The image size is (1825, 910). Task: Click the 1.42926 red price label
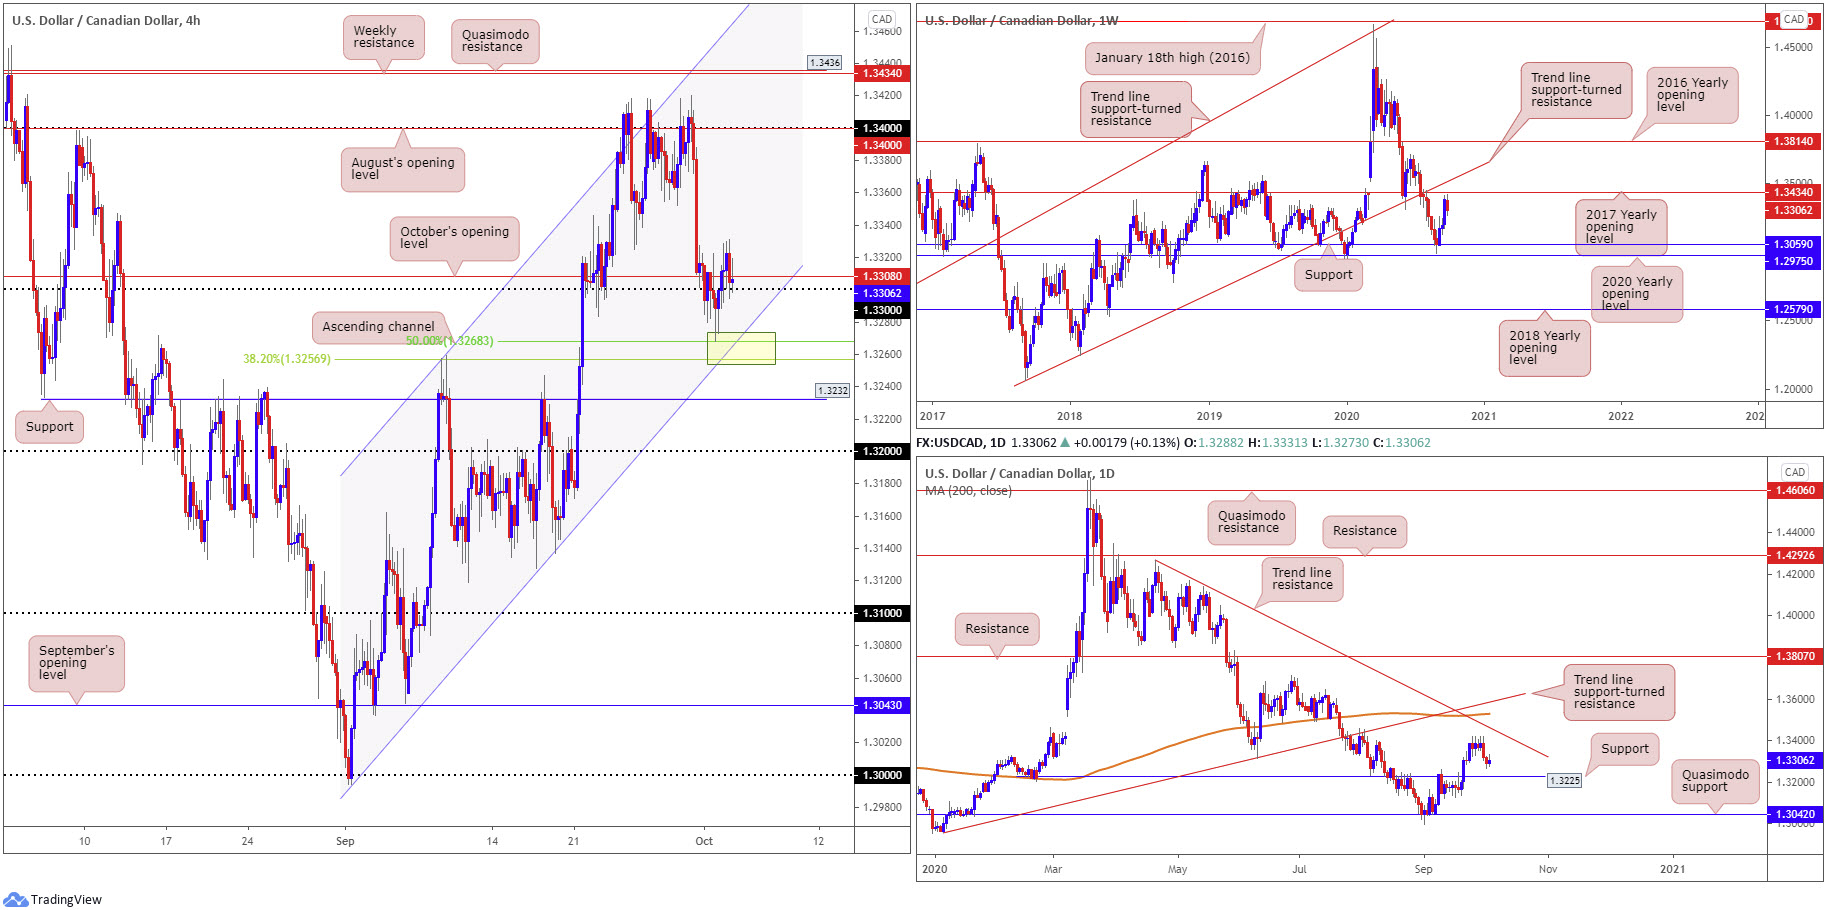1794,555
